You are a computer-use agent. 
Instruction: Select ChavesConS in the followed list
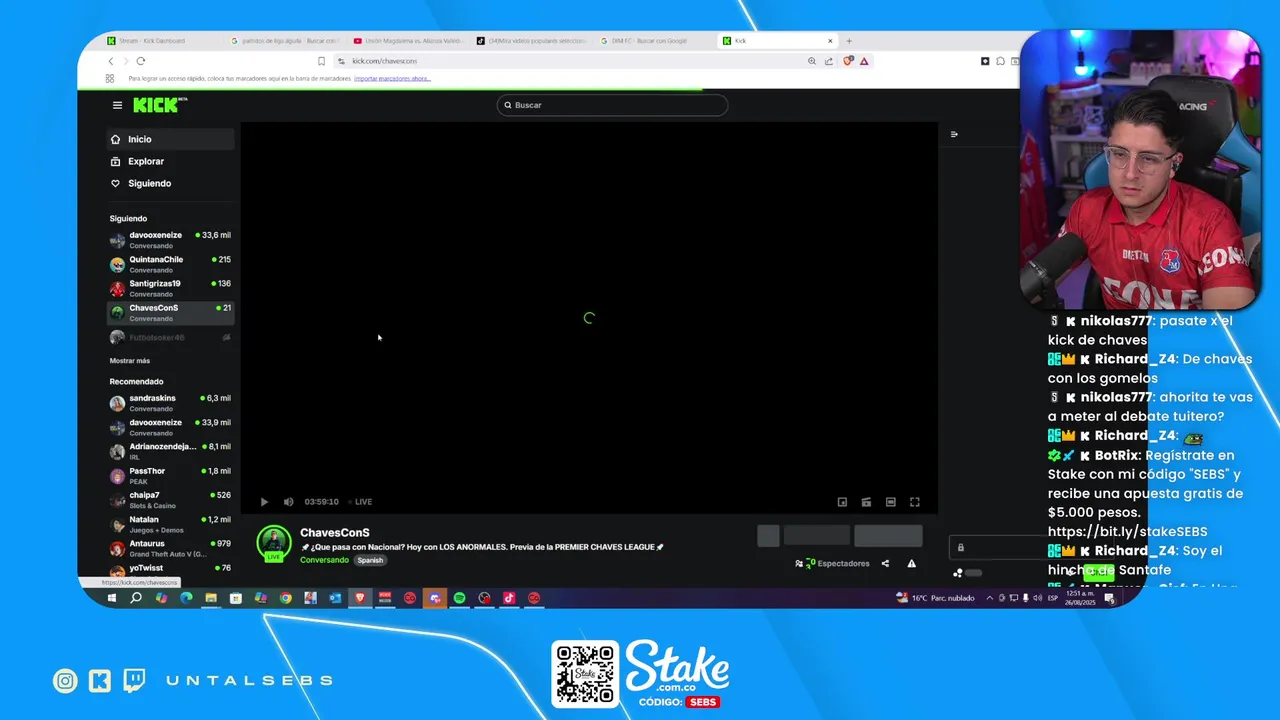coord(170,312)
